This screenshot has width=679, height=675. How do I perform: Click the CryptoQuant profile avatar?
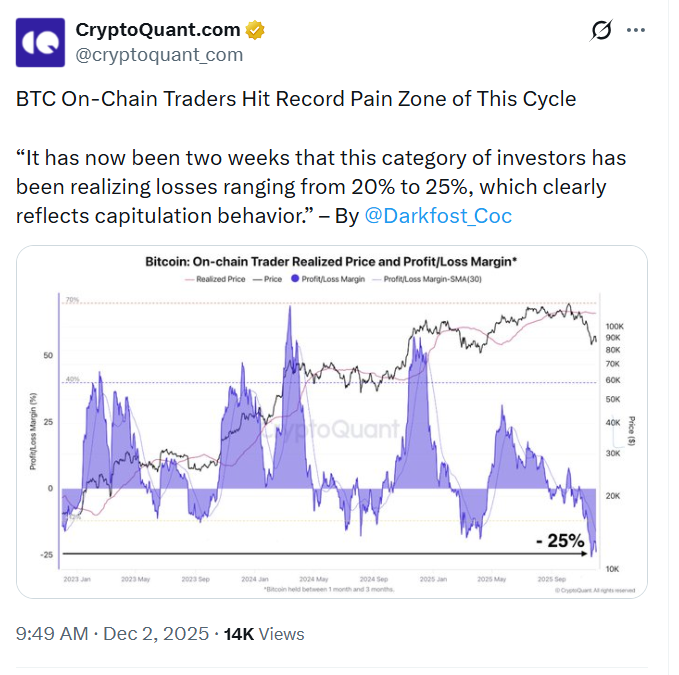click(x=41, y=42)
